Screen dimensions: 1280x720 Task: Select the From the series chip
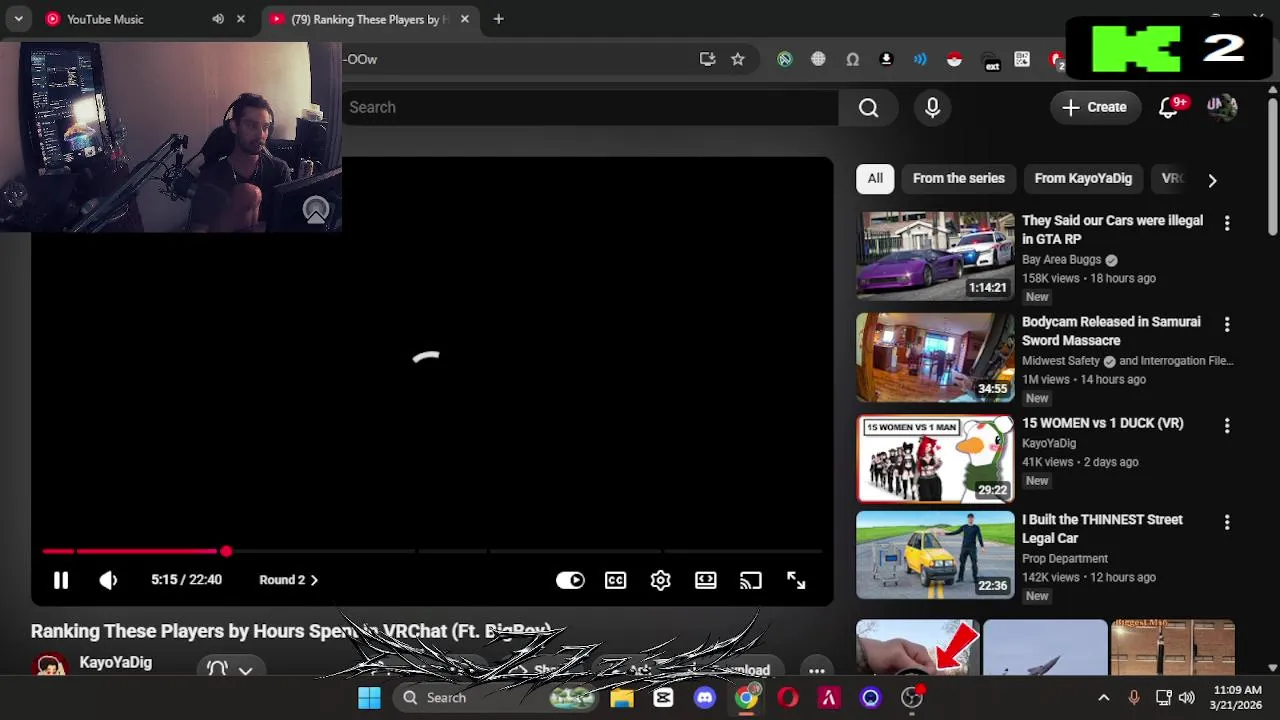[958, 178]
